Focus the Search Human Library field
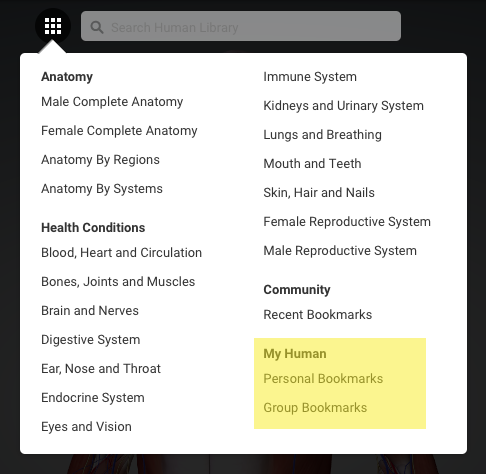486x474 pixels. click(241, 26)
